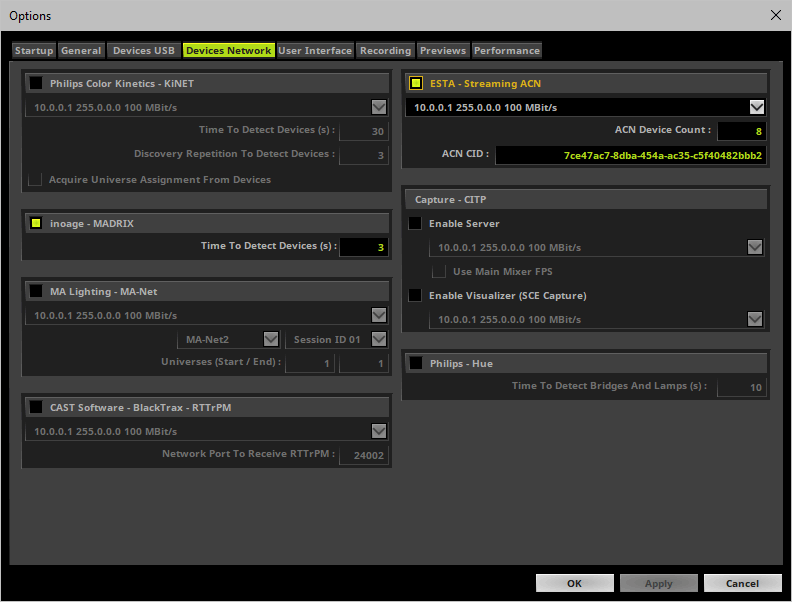This screenshot has height=602, width=792.
Task: Switch to the Performance tab
Action: [x=507, y=51]
